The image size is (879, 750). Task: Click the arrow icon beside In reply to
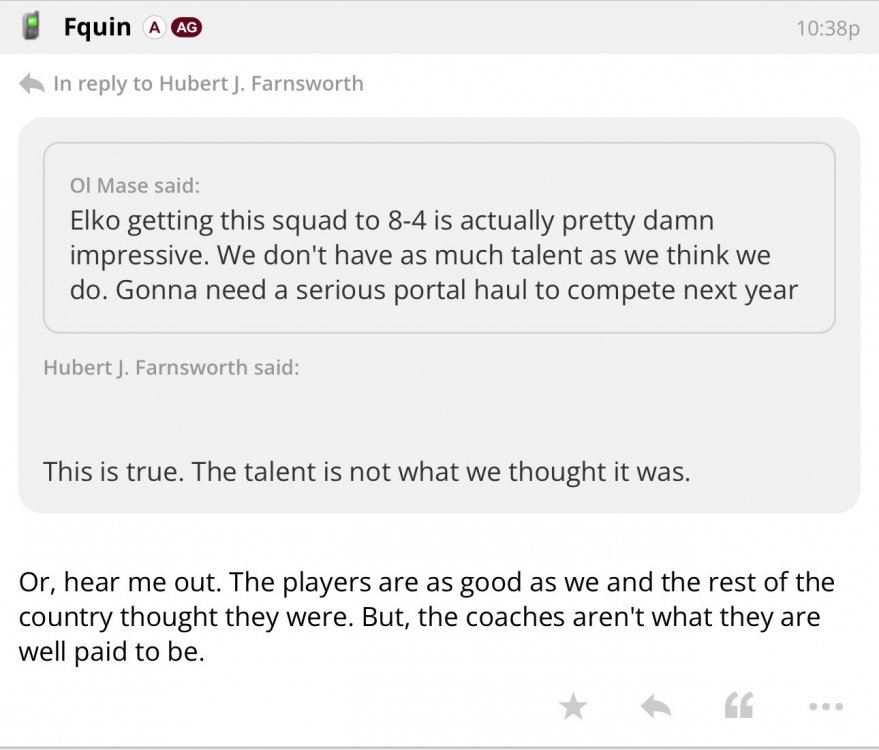tap(32, 83)
